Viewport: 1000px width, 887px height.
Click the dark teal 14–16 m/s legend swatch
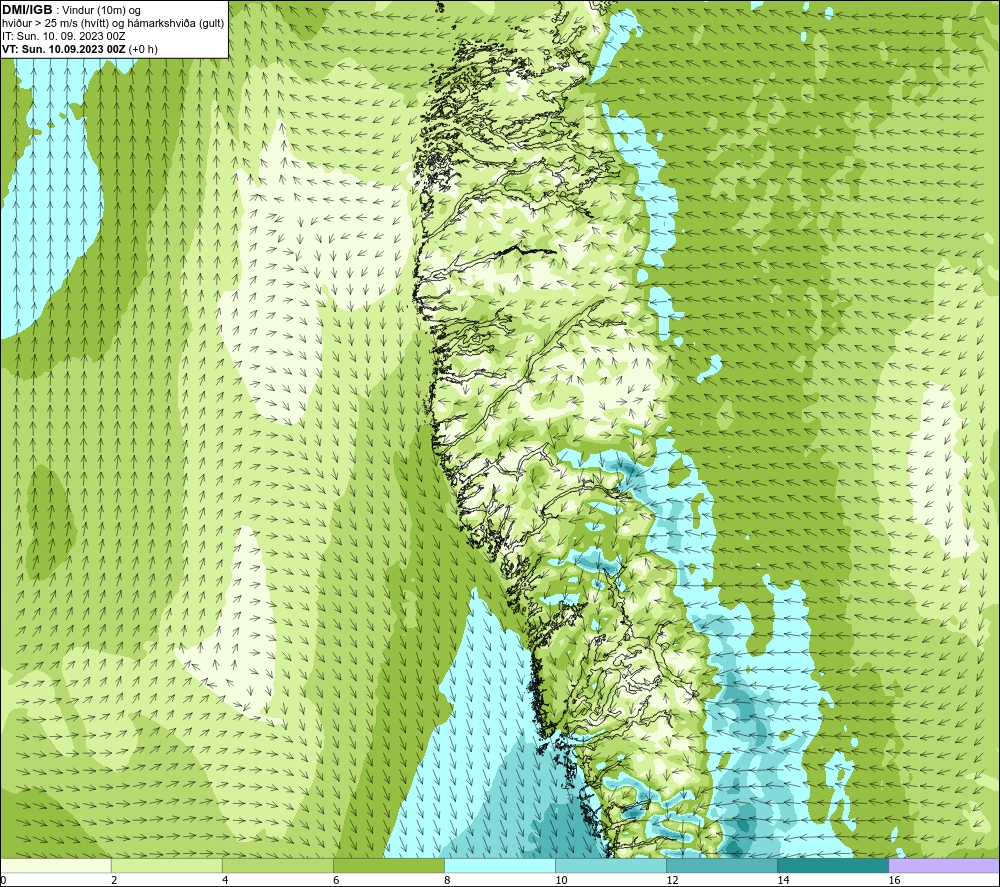pyautogui.click(x=833, y=865)
